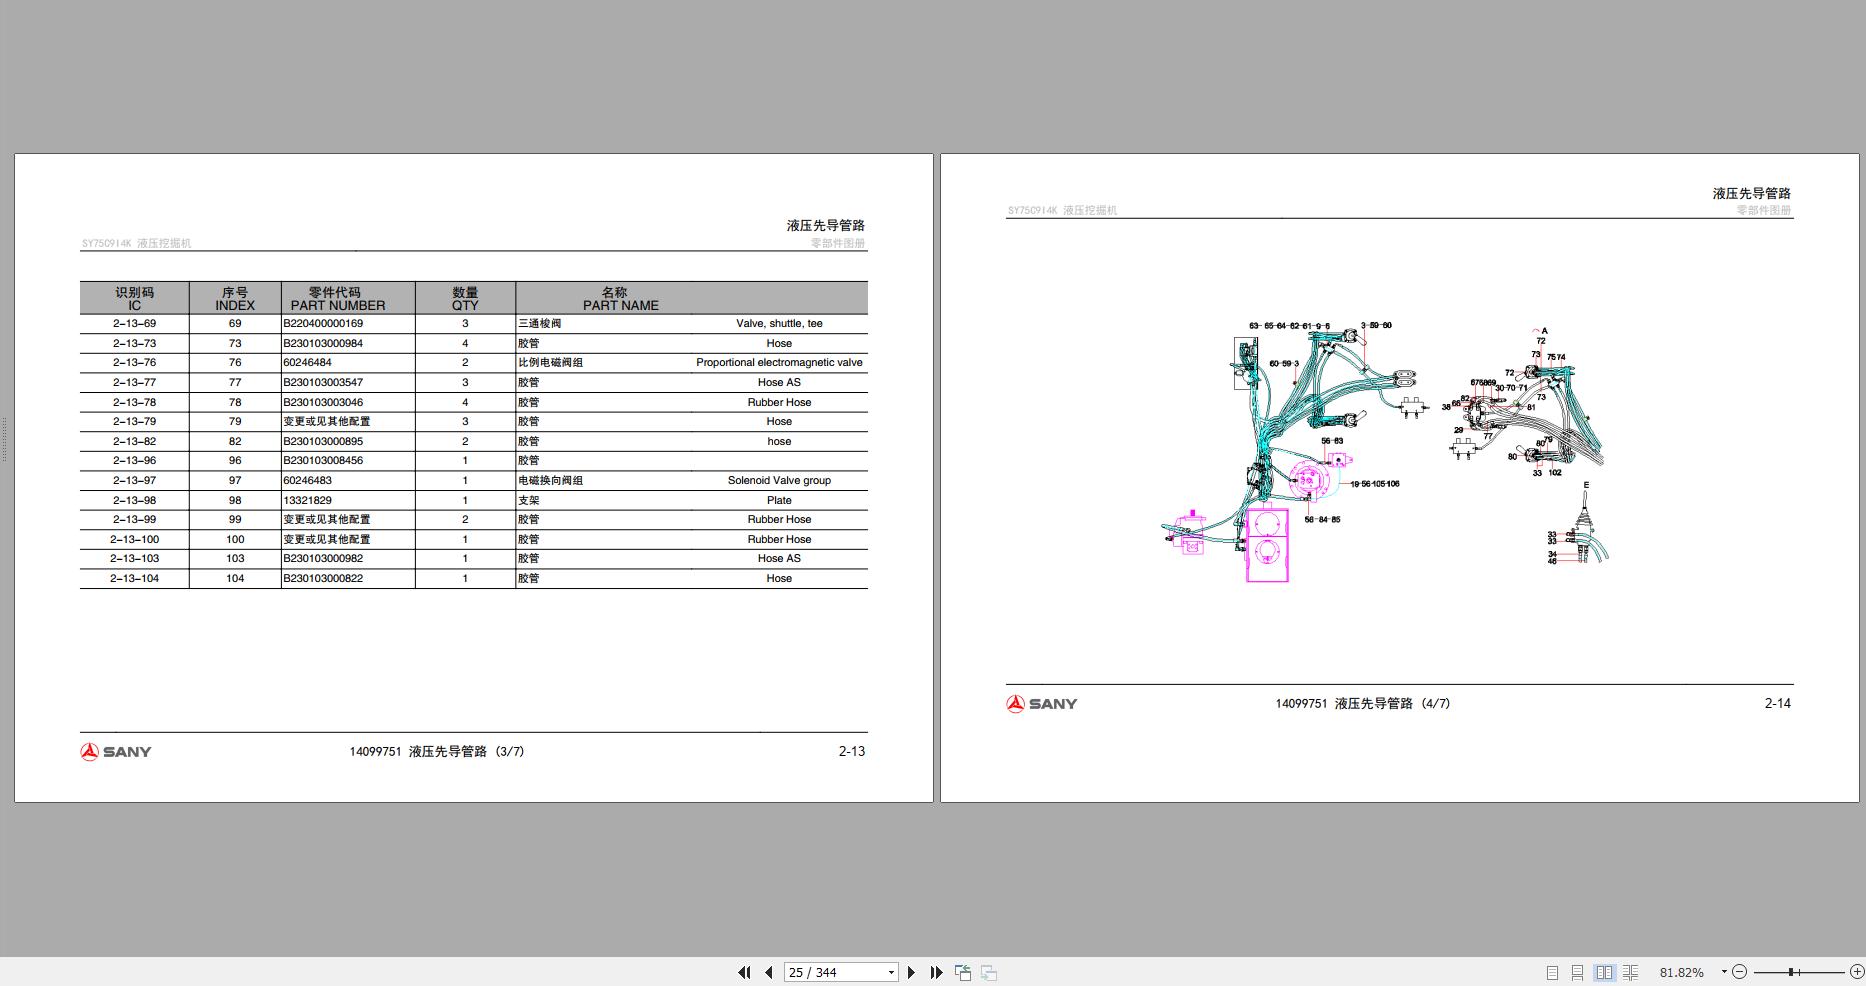Click part number B230103000822
This screenshot has height=986, width=1866.
click(x=323, y=579)
